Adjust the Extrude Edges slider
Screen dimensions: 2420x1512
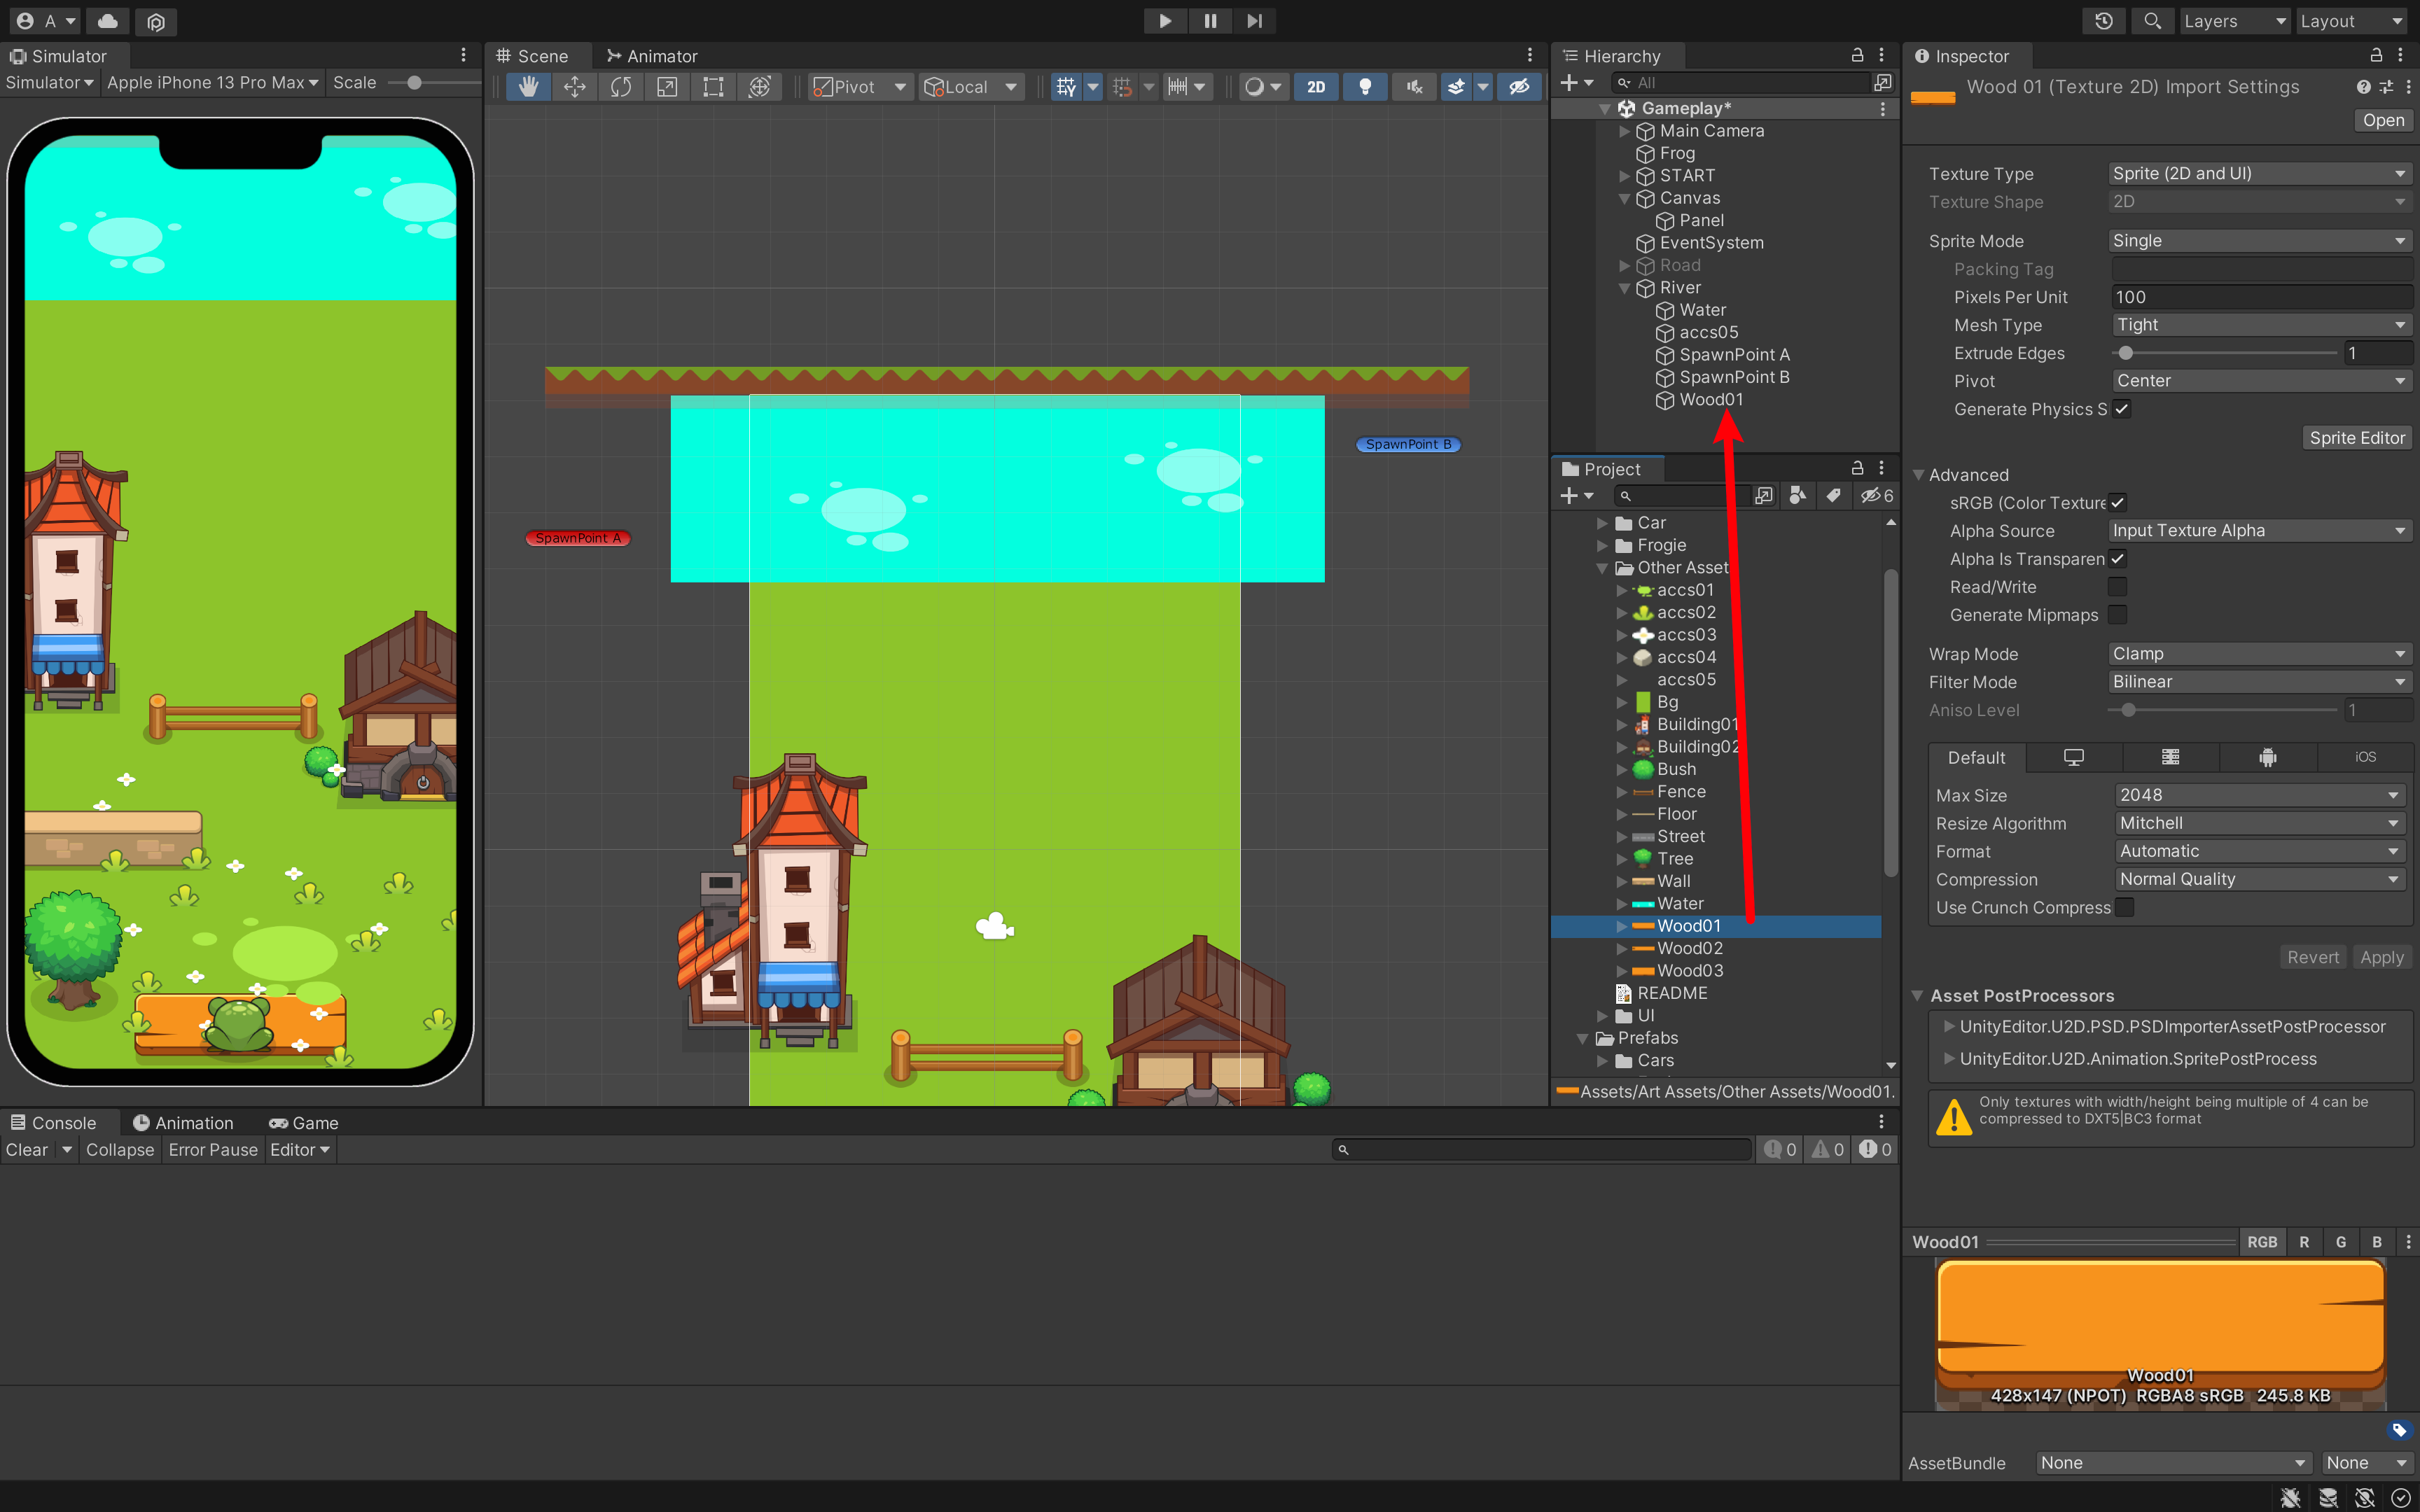point(2225,353)
